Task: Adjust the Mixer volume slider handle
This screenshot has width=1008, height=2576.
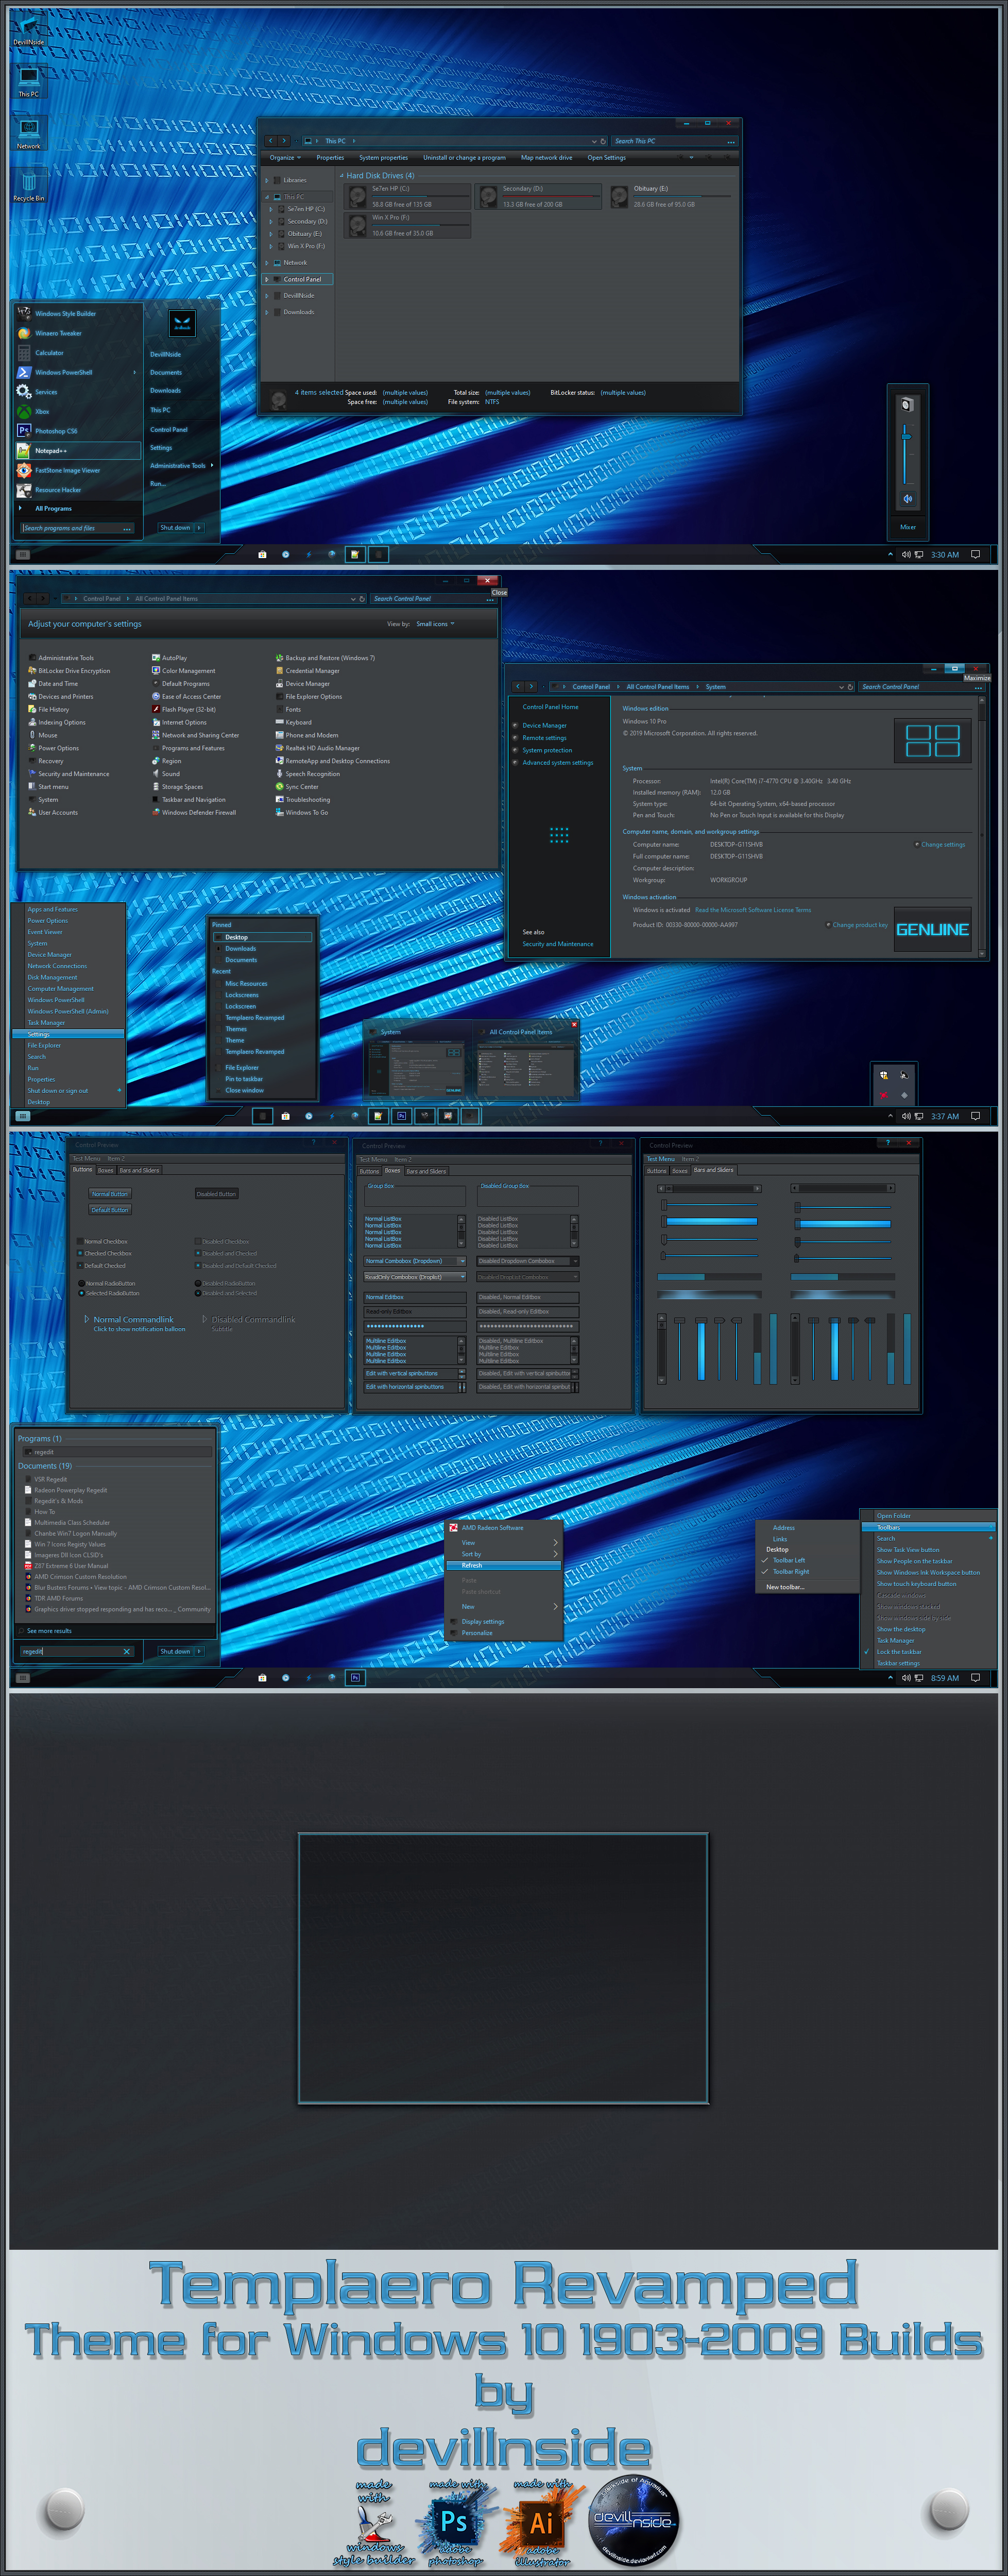Action: [906, 436]
